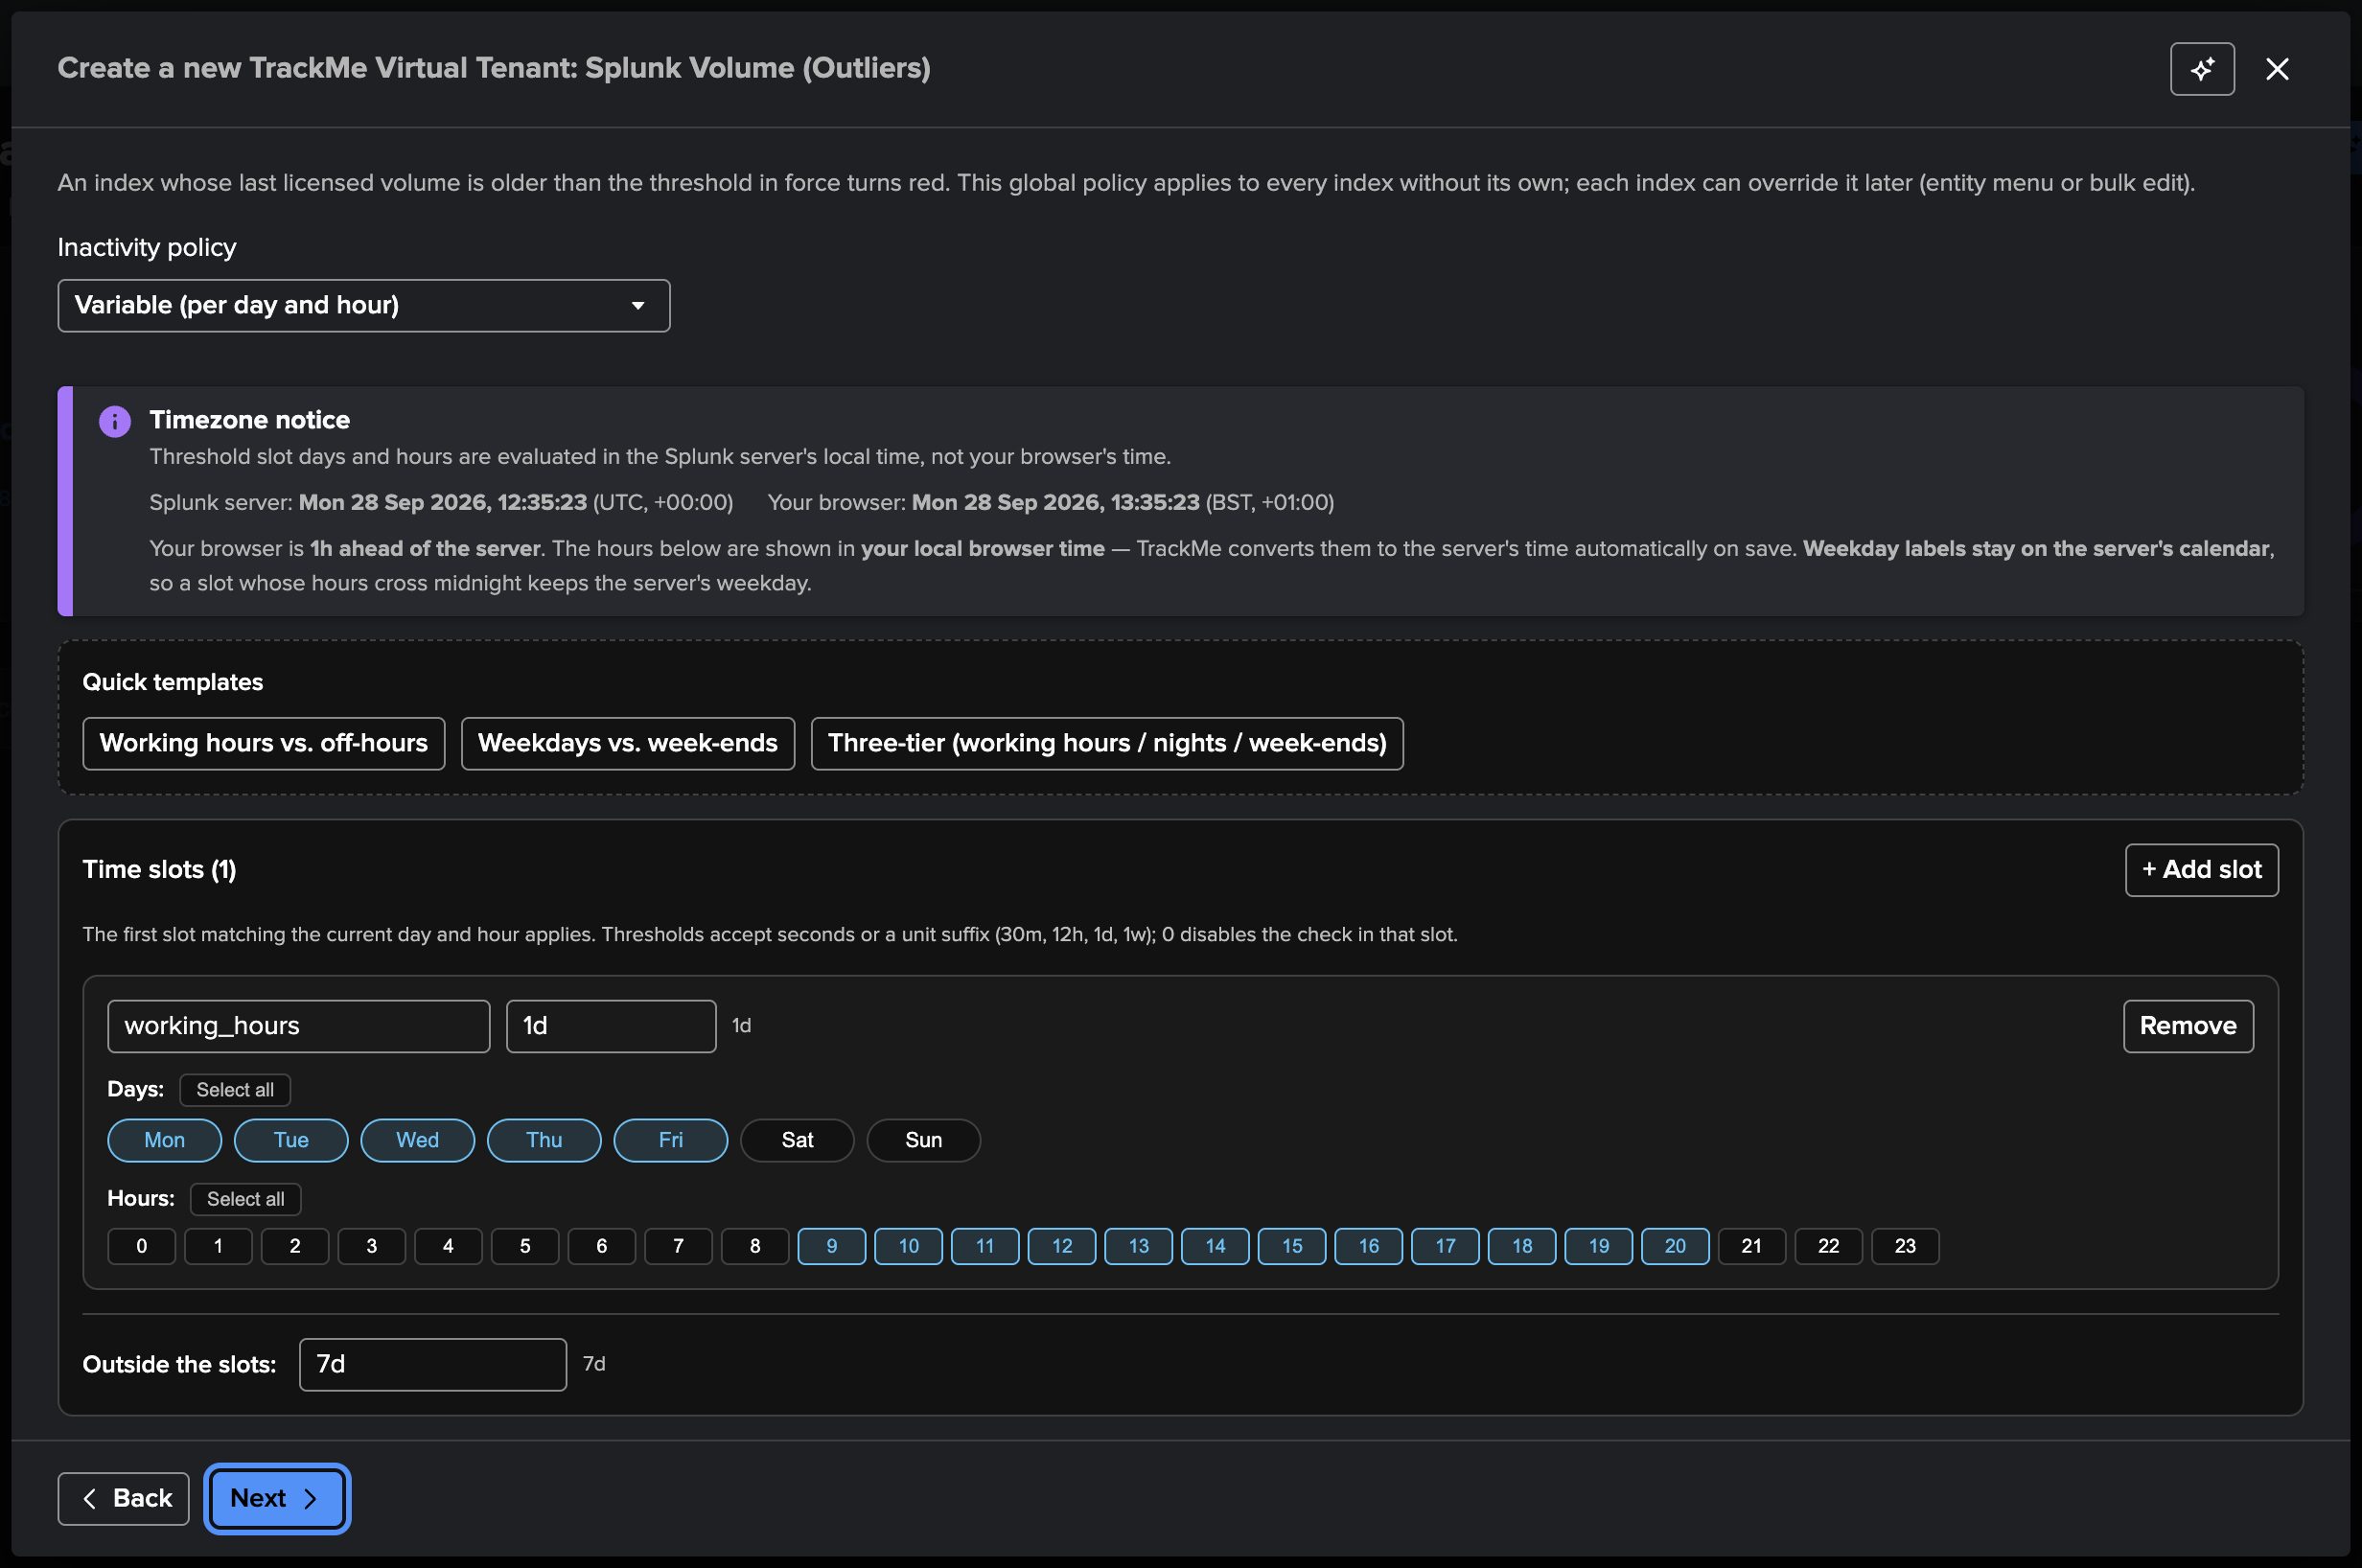Close the tenant creation dialog
Image resolution: width=2362 pixels, height=1568 pixels.
click(2277, 69)
